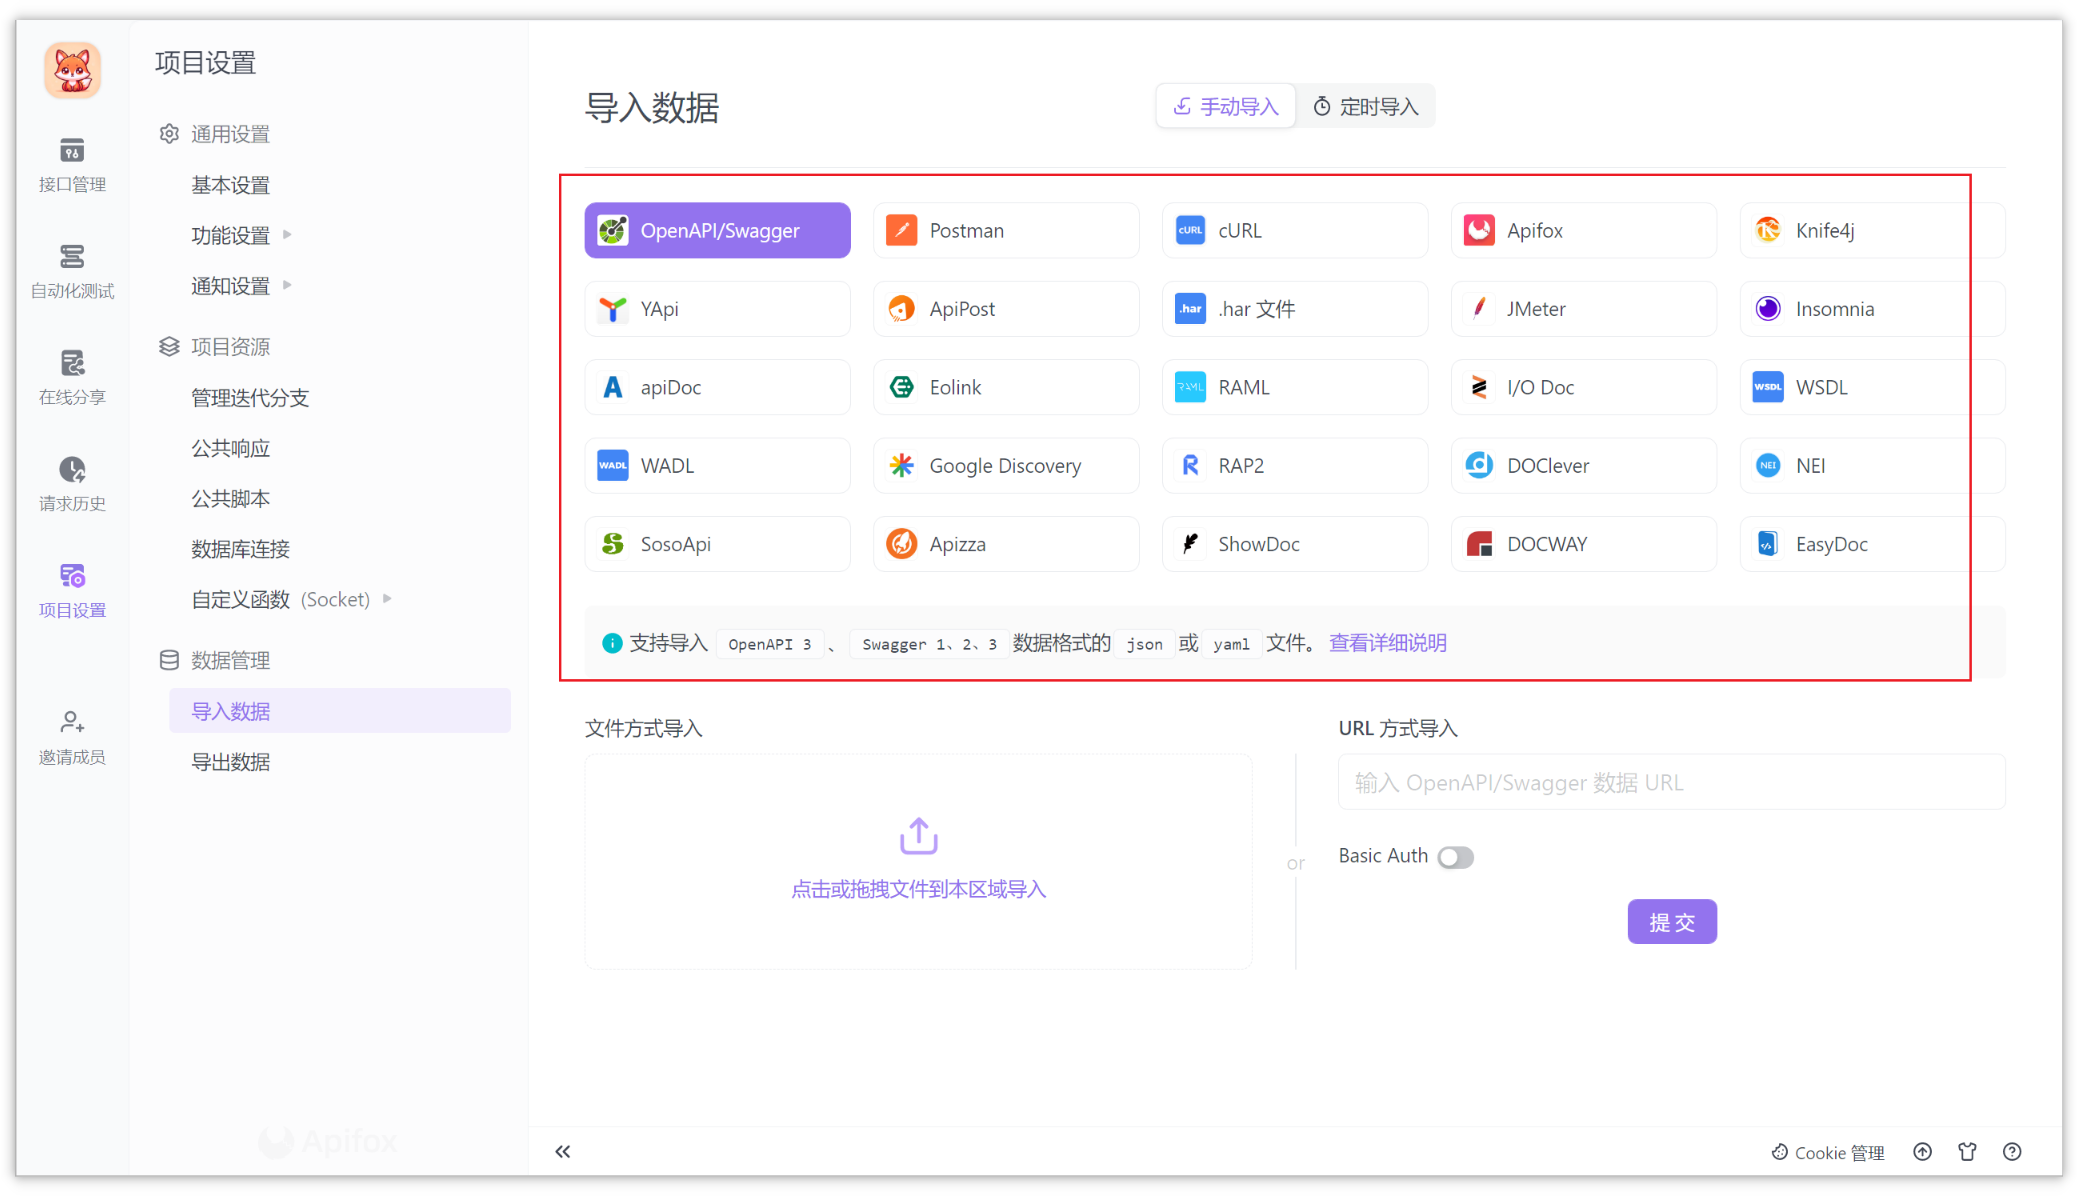Switch to the 手动导入 tab
This screenshot has width=2086, height=1199.
tap(1226, 107)
